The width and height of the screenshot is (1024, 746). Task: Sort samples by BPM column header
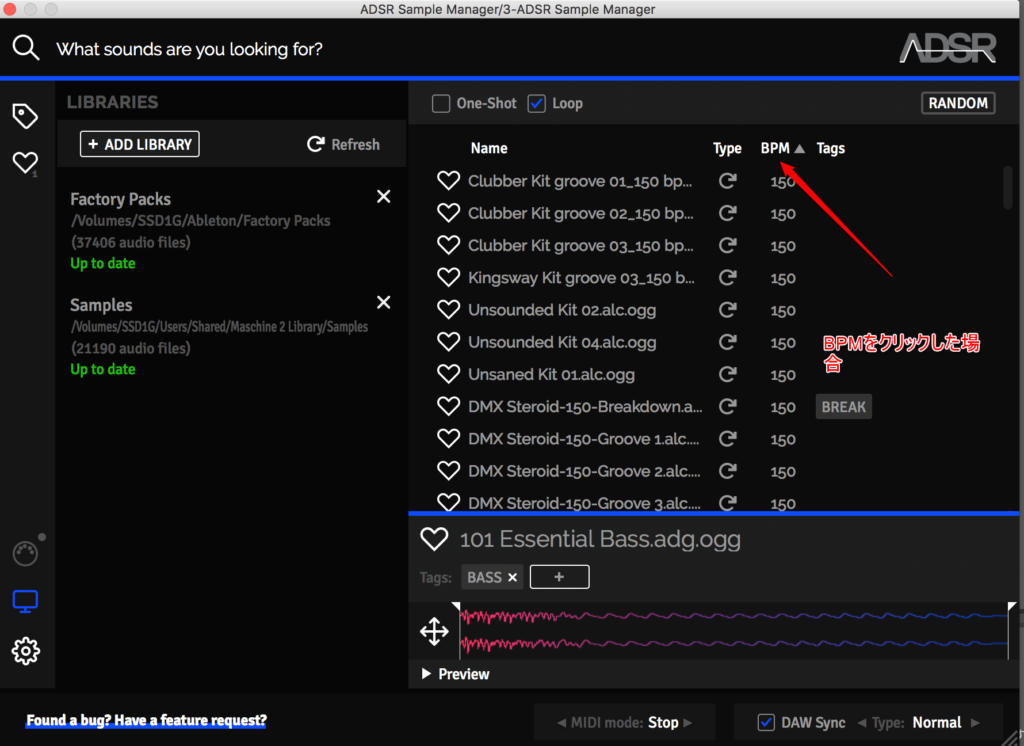775,148
